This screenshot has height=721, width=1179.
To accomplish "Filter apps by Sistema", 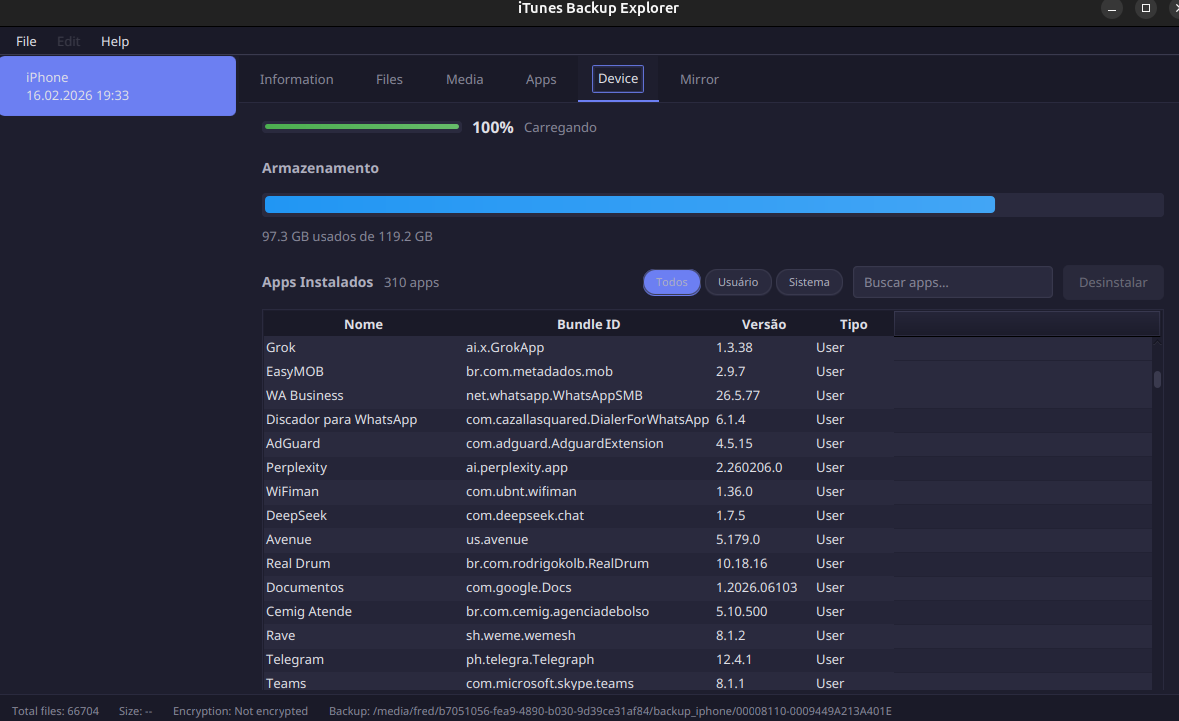I will click(x=809, y=282).
